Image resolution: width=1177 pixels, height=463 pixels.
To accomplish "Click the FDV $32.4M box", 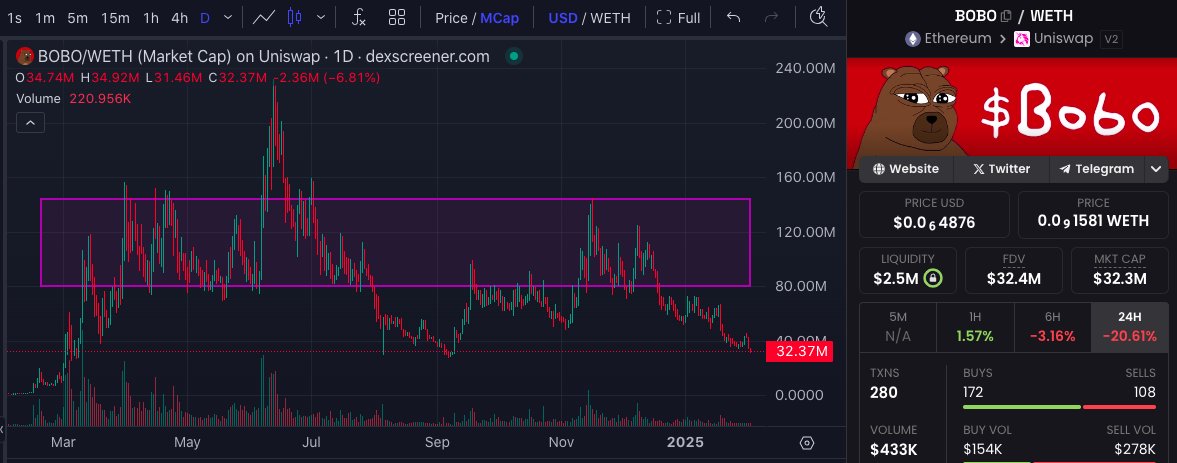I will click(1013, 271).
